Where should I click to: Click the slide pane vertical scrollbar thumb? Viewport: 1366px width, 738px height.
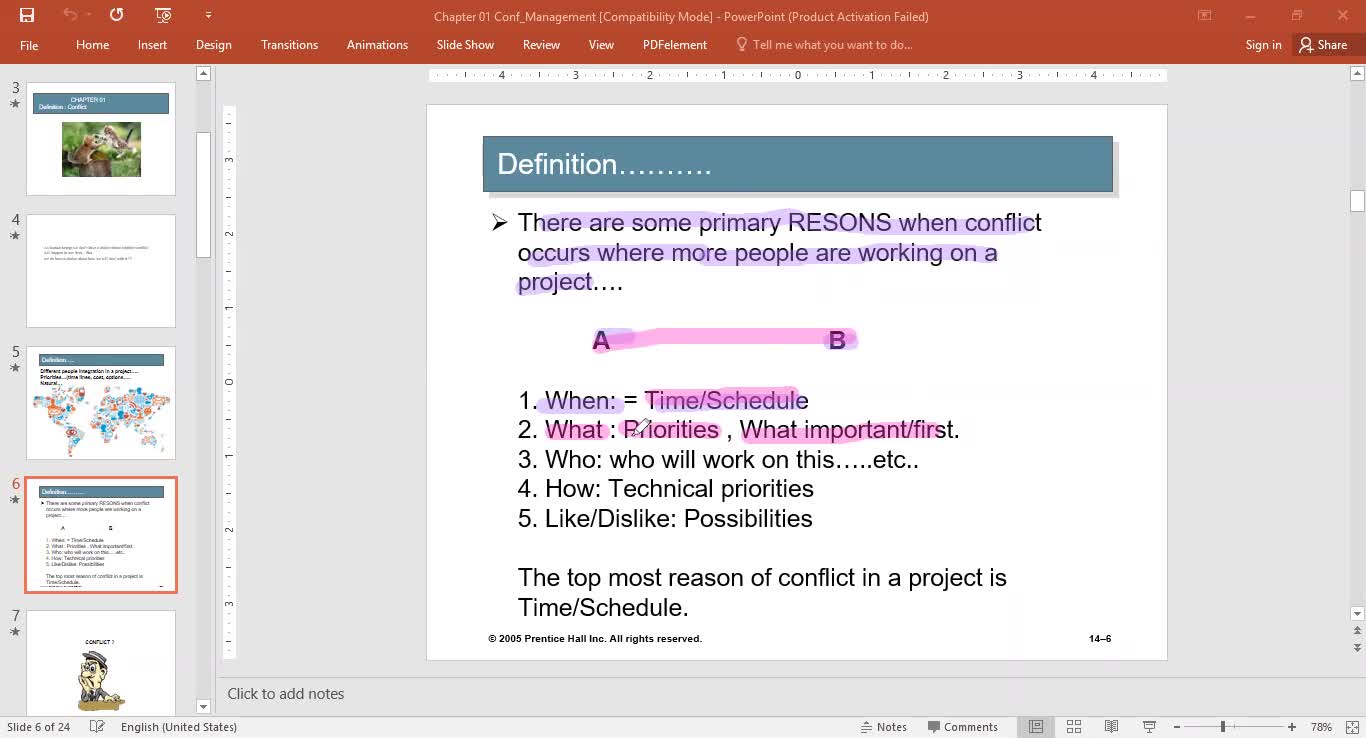click(1357, 201)
